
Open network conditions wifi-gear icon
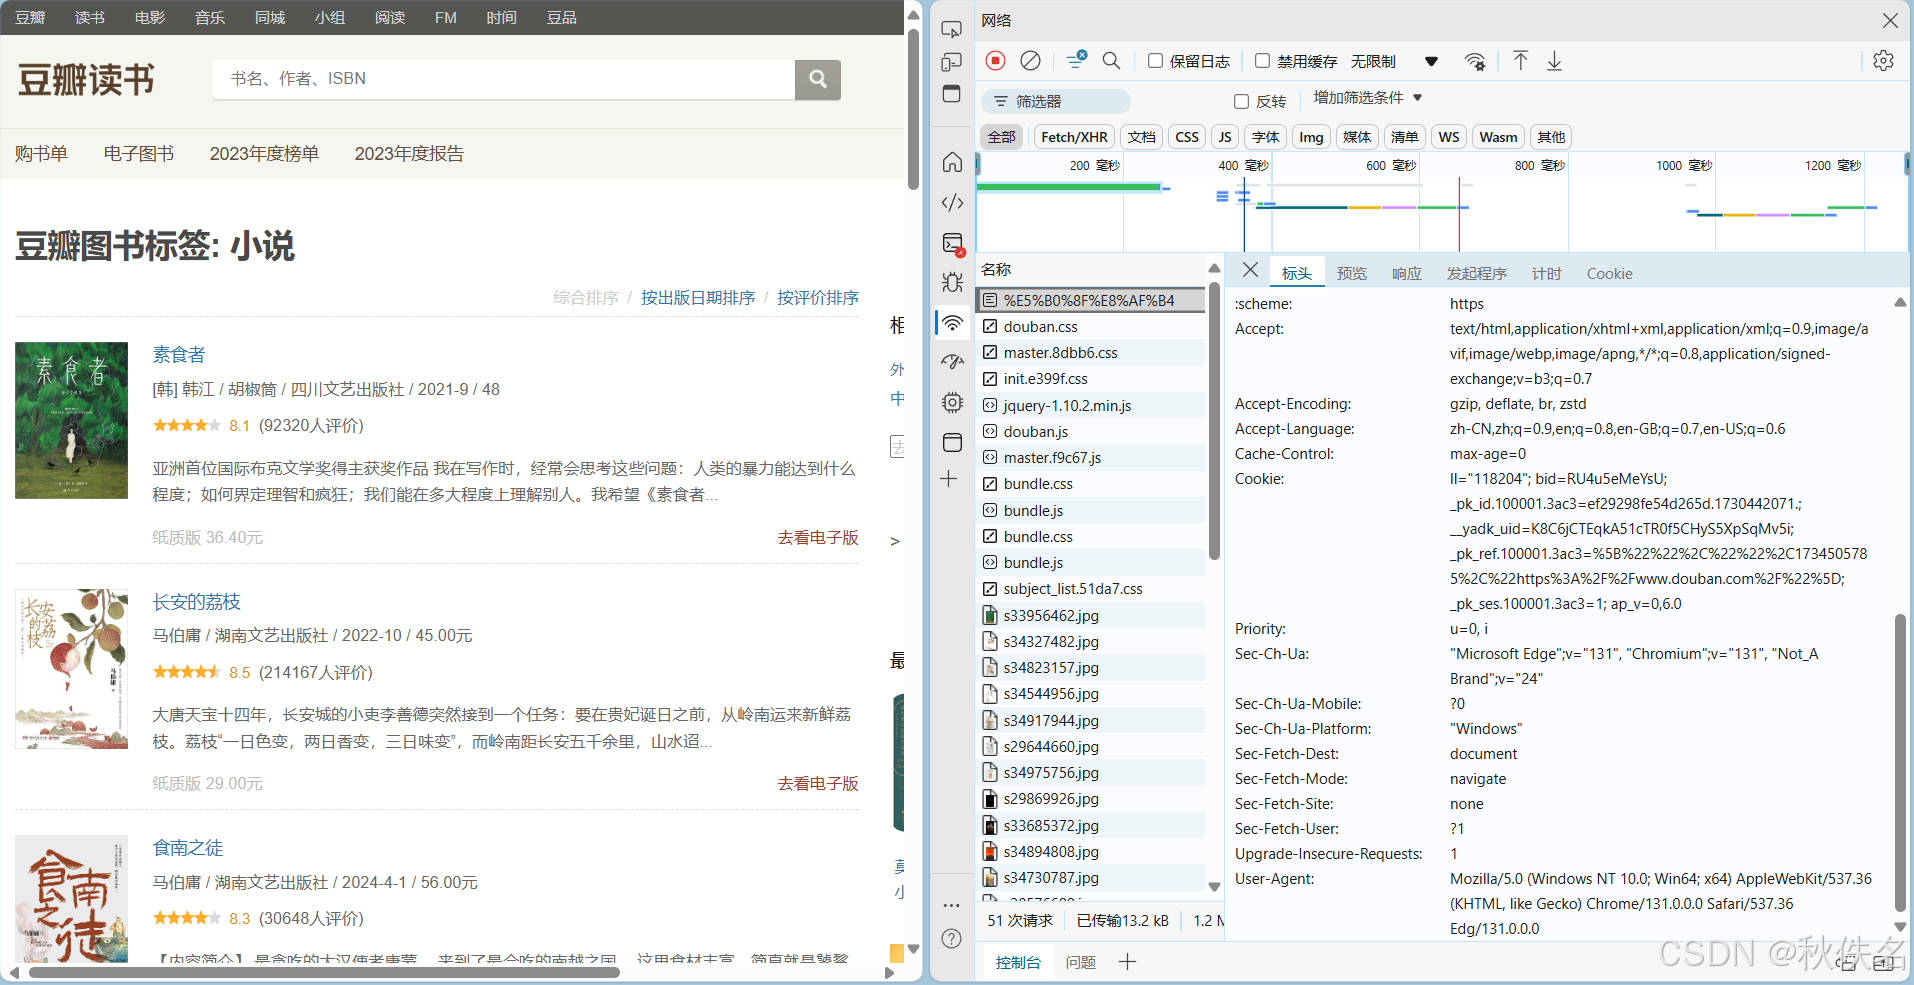pos(1474,61)
